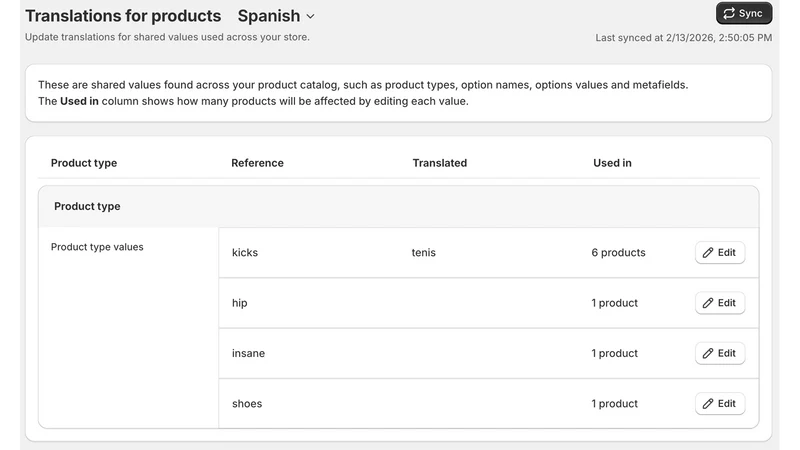Click the 'Product type values' label

click(x=97, y=247)
